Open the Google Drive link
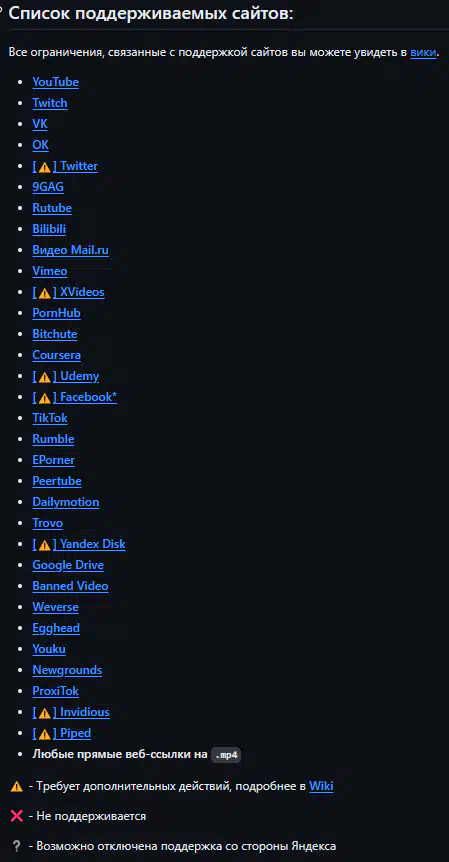449x862 pixels. (68, 565)
